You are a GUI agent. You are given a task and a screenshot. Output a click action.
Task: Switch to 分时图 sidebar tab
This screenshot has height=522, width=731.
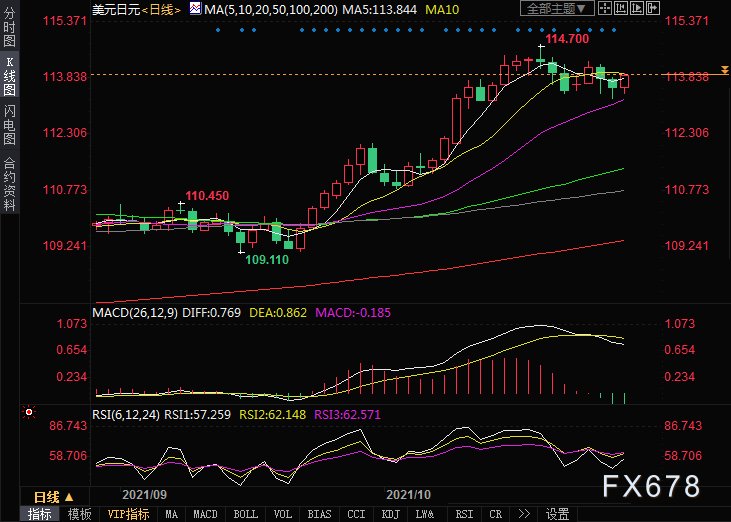coord(9,27)
